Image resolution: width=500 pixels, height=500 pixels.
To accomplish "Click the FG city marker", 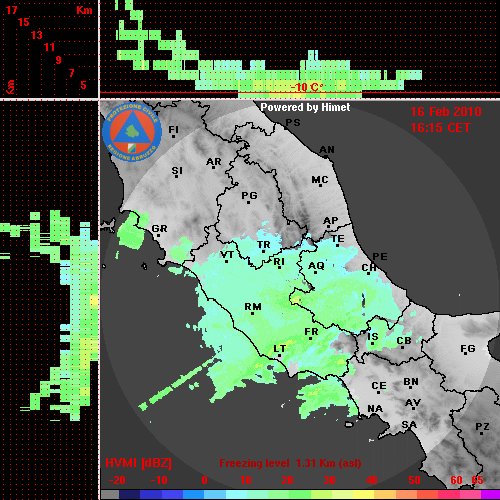I will point(467,350).
